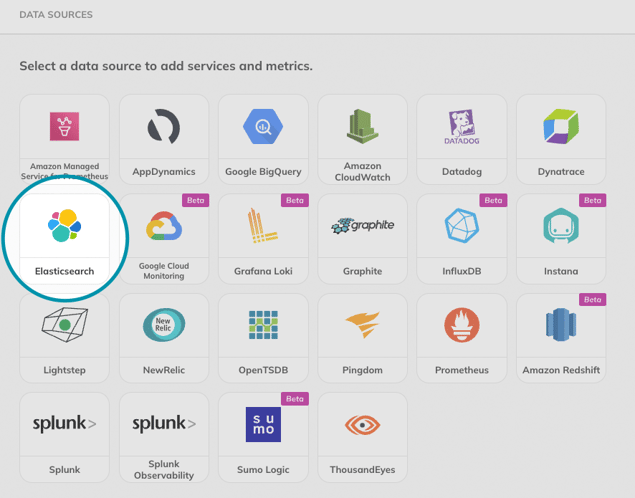Click the Beta badge on Instana
635x498 pixels.
point(592,200)
